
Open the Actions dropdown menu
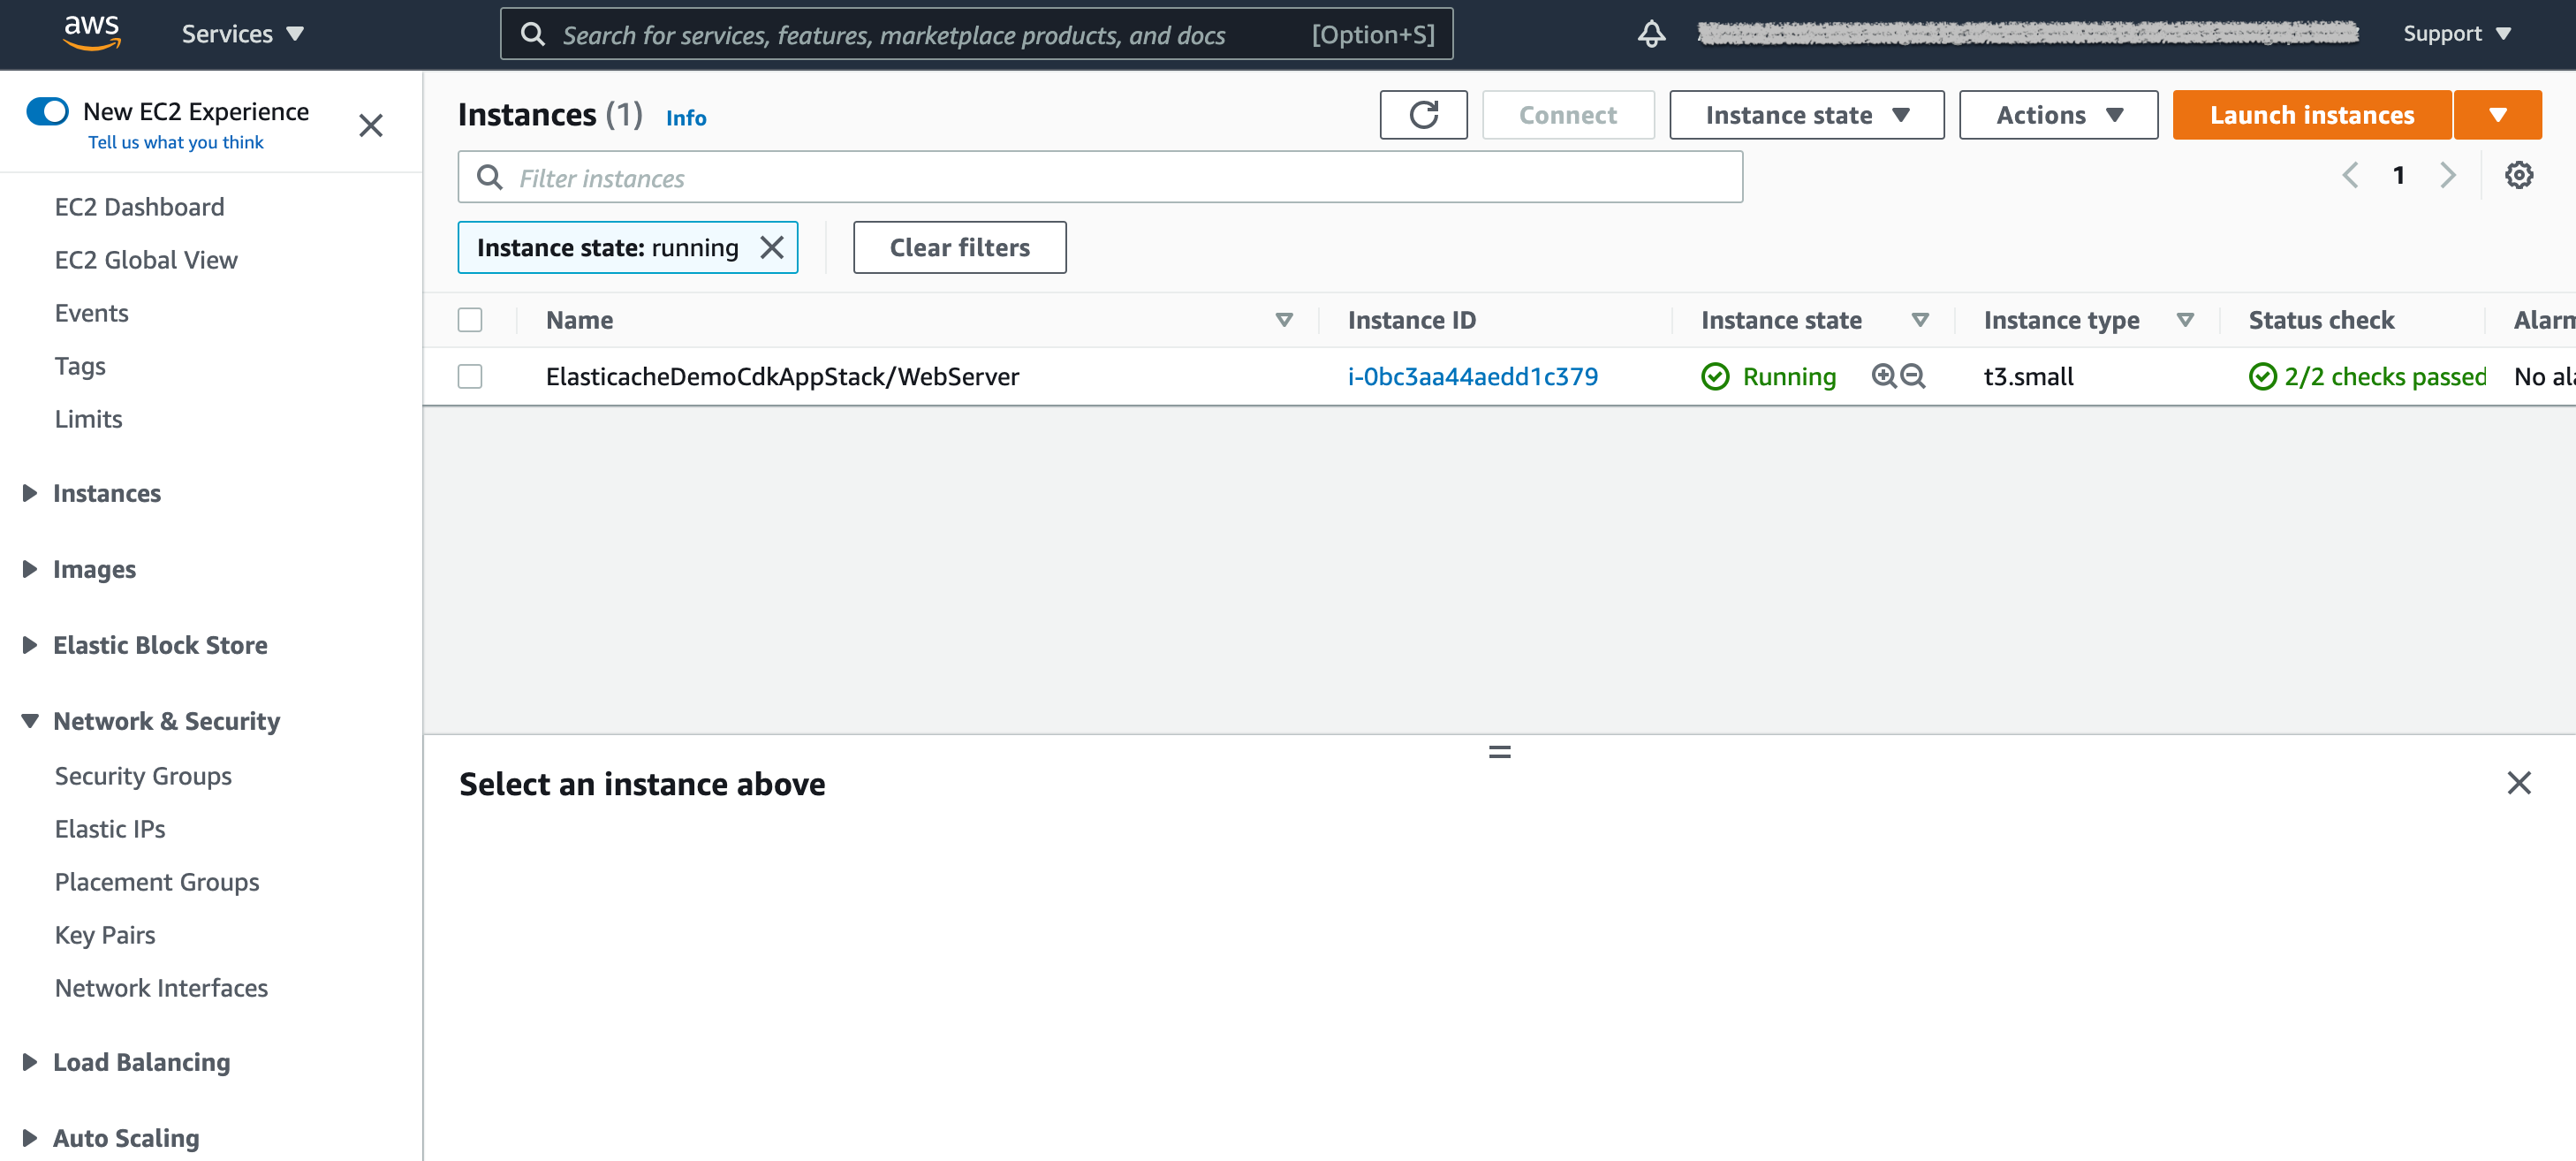[x=2057, y=115]
